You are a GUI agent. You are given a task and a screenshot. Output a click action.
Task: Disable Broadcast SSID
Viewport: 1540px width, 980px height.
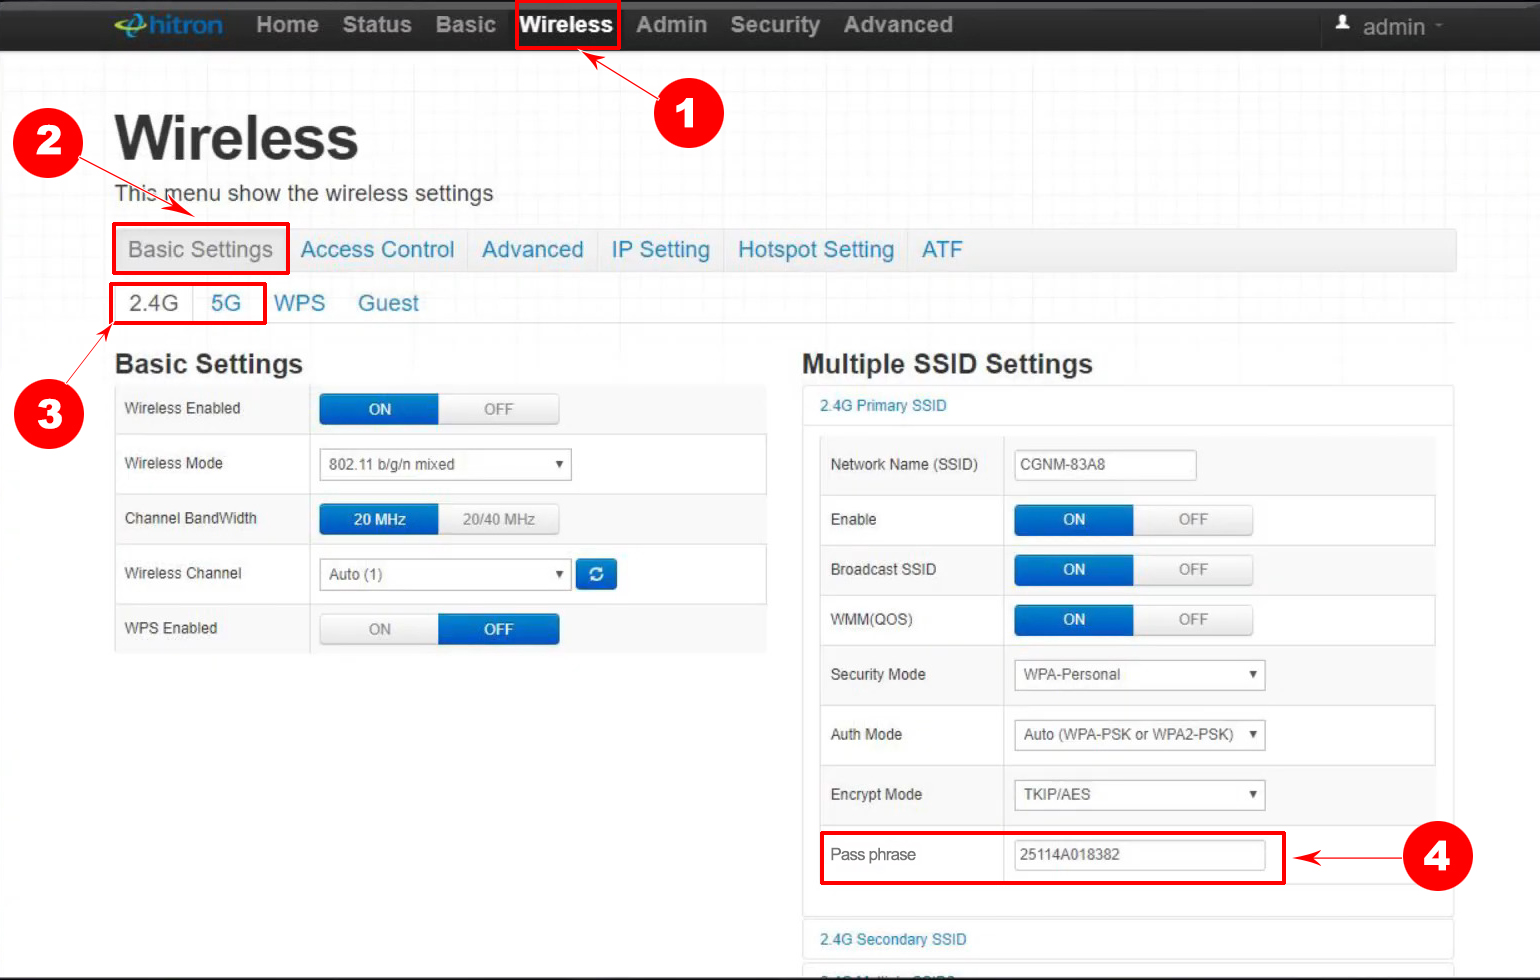[1193, 569]
